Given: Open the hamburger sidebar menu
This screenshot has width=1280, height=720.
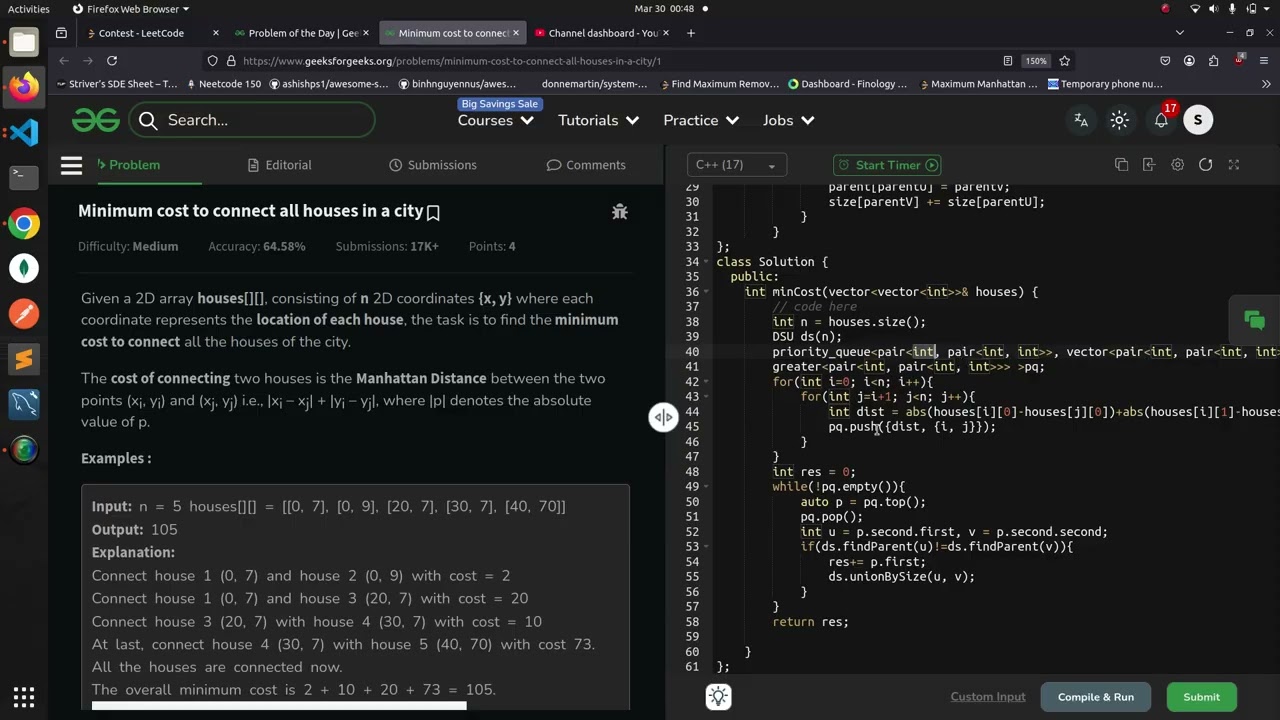Looking at the screenshot, I should pos(71,165).
